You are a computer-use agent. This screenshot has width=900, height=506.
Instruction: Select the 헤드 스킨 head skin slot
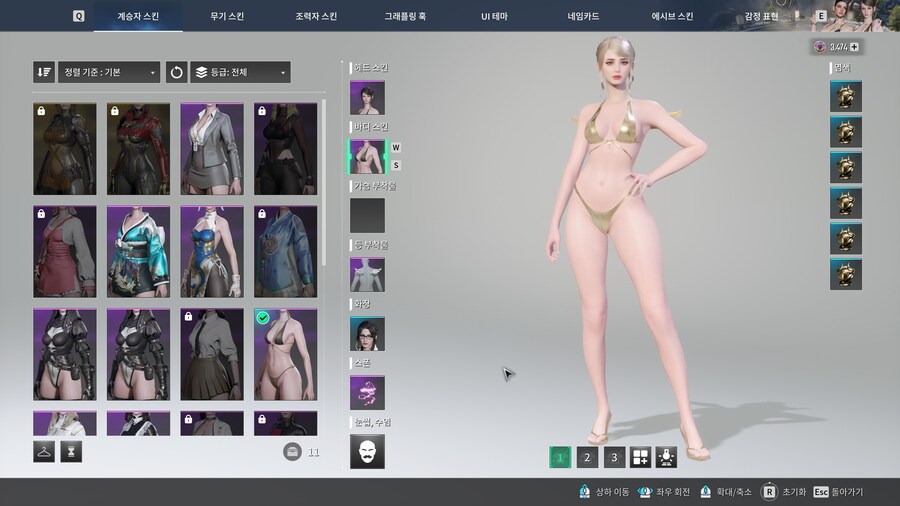pos(367,98)
